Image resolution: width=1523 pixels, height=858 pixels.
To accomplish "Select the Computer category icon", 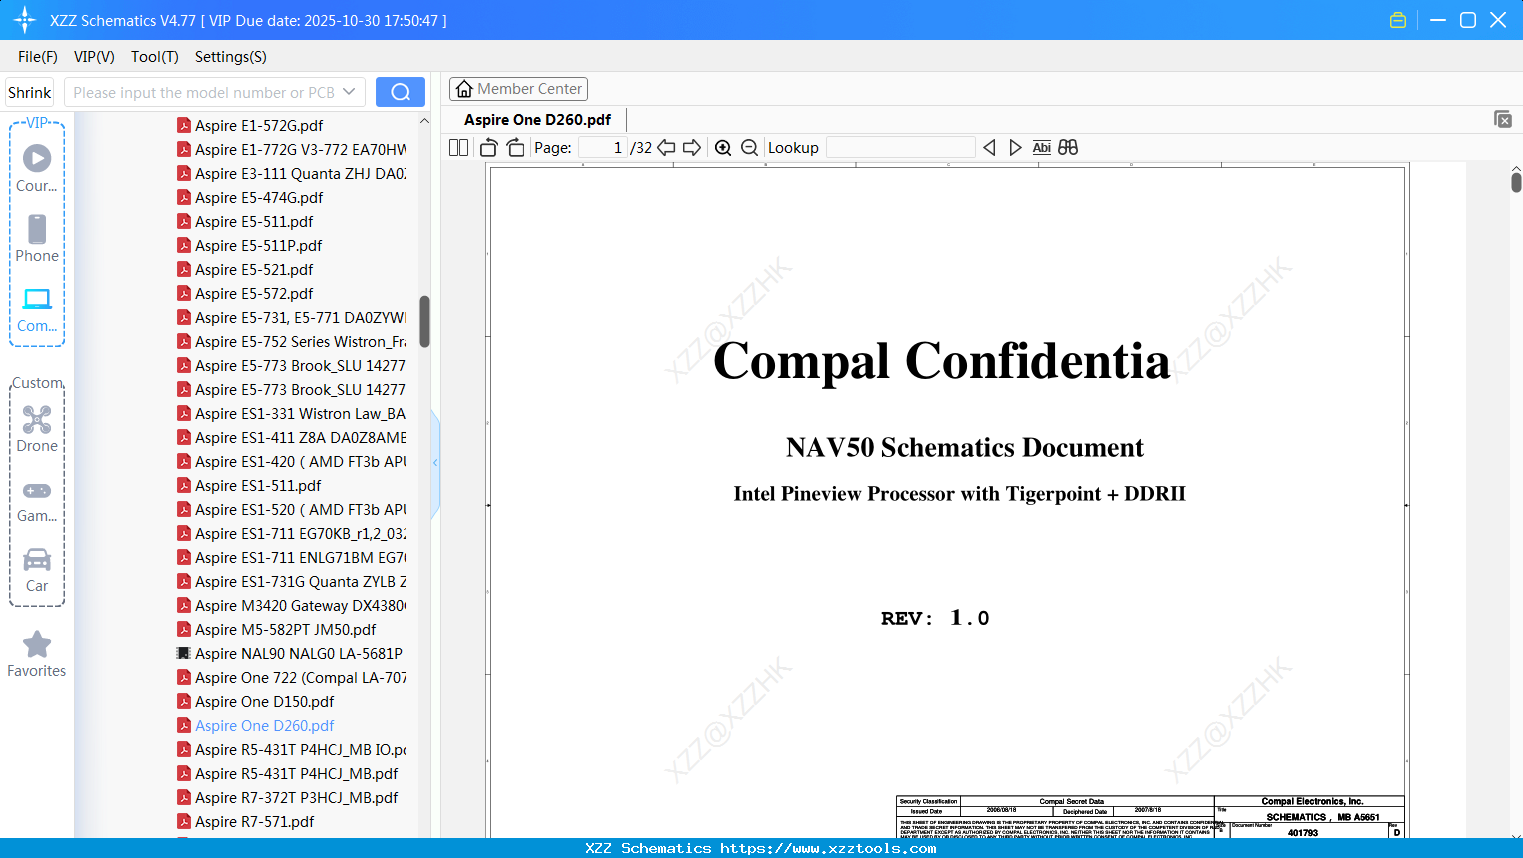I will 37,299.
